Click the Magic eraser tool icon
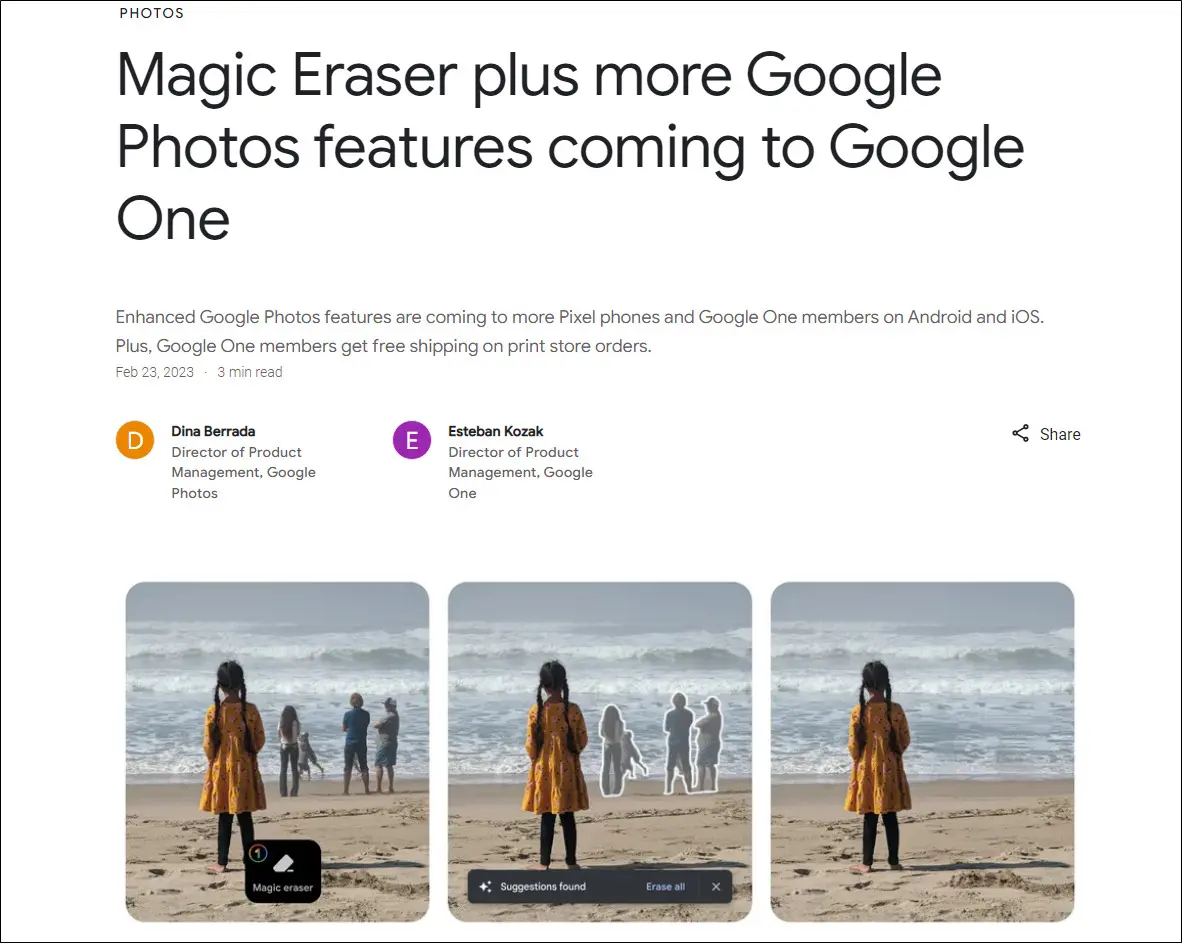The width and height of the screenshot is (1182, 943). point(283,864)
